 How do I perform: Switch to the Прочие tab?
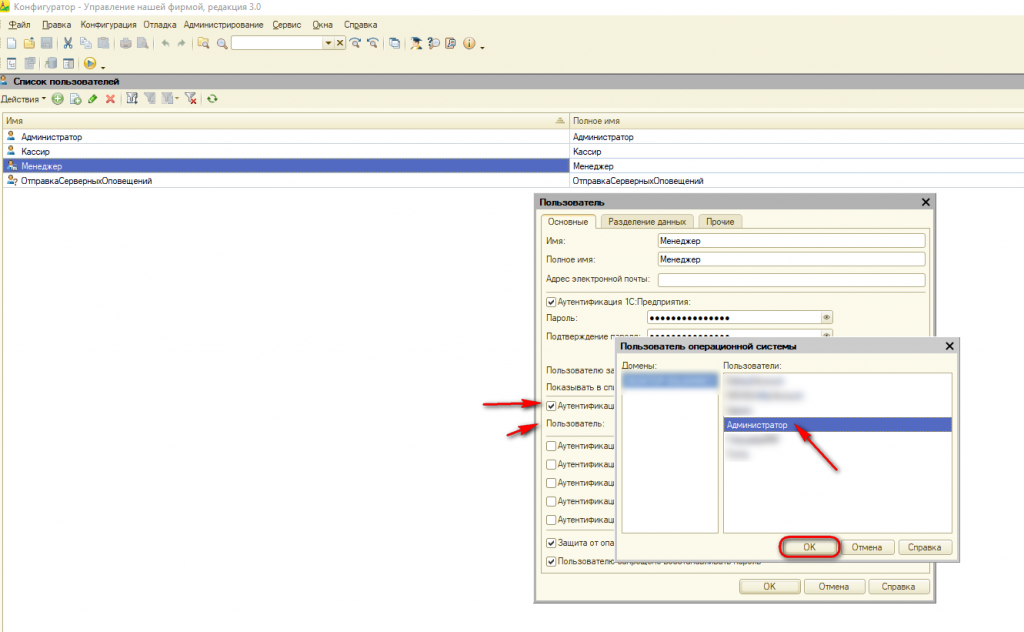tap(720, 222)
